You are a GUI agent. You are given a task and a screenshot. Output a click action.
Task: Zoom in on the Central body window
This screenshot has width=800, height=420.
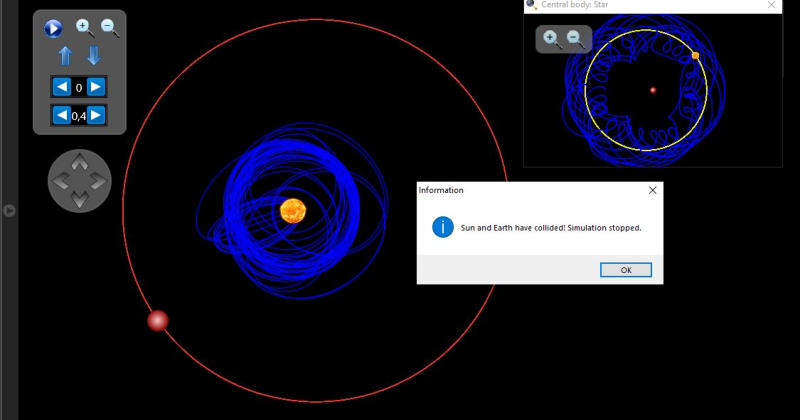coord(551,39)
